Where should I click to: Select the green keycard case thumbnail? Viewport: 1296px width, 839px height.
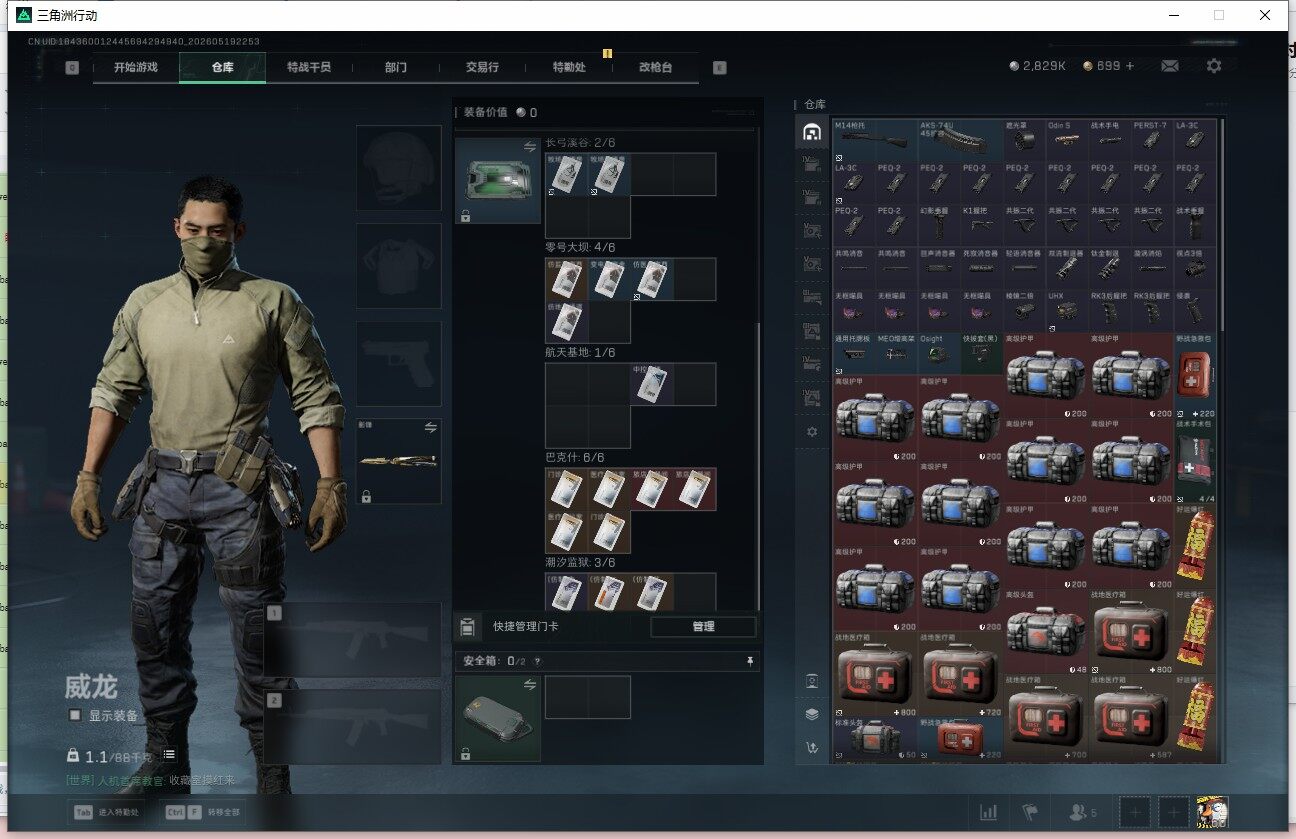point(497,181)
